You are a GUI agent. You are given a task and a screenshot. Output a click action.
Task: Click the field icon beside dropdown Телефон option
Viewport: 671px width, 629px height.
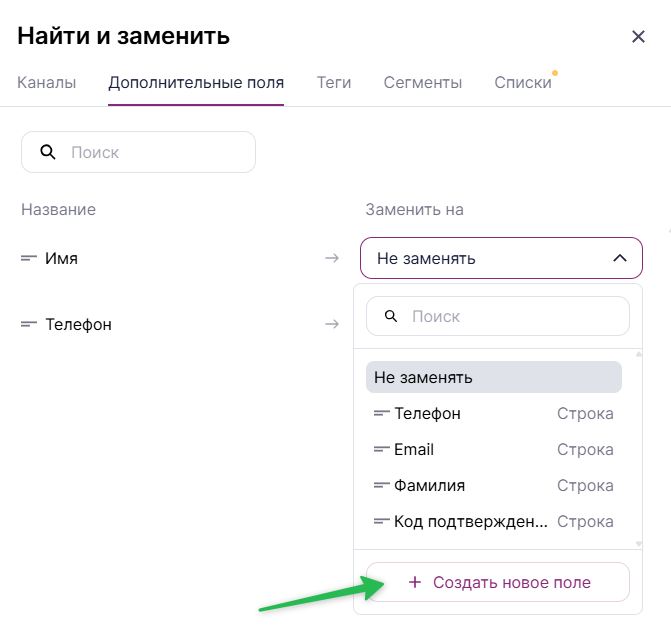pos(381,413)
